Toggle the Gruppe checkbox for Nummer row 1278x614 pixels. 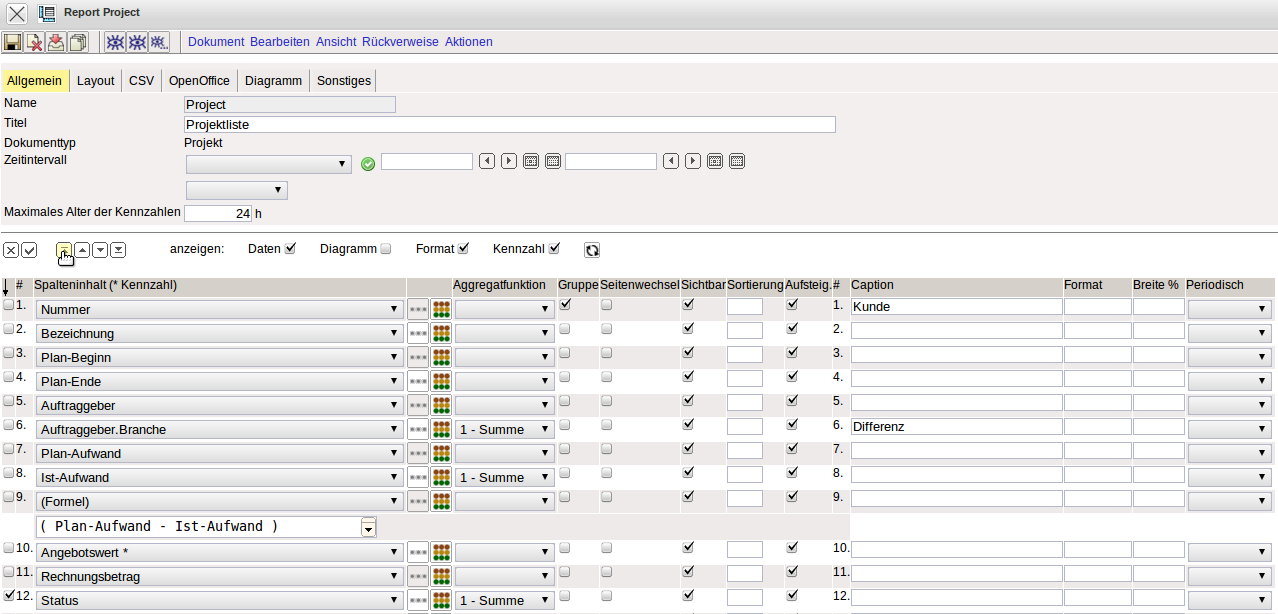click(x=565, y=304)
